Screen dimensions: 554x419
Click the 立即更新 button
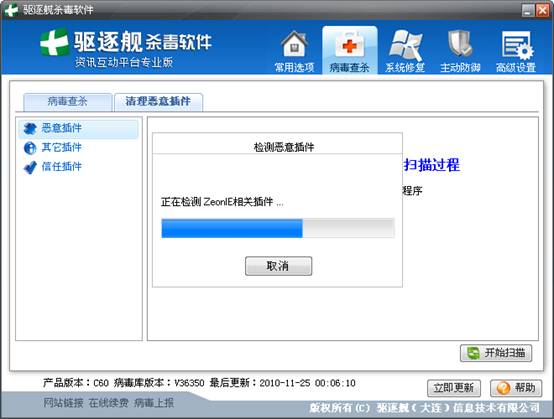[454, 388]
